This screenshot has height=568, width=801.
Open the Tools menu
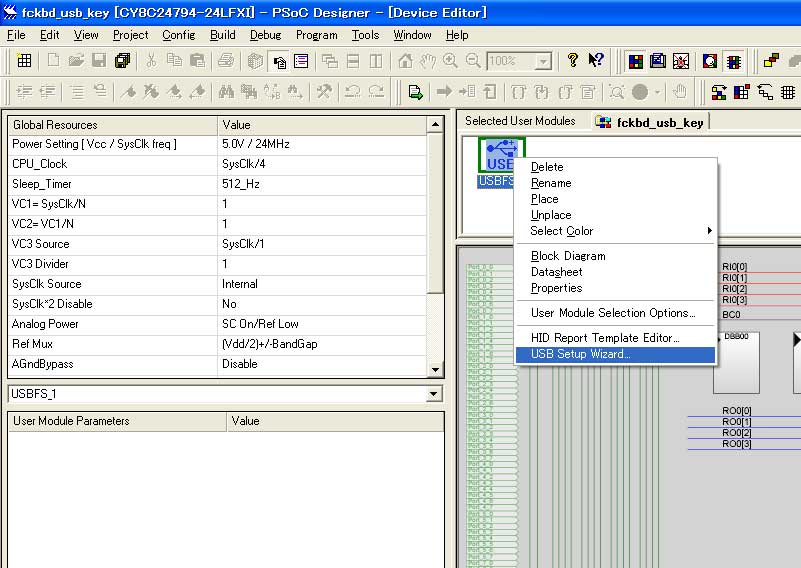tap(365, 35)
